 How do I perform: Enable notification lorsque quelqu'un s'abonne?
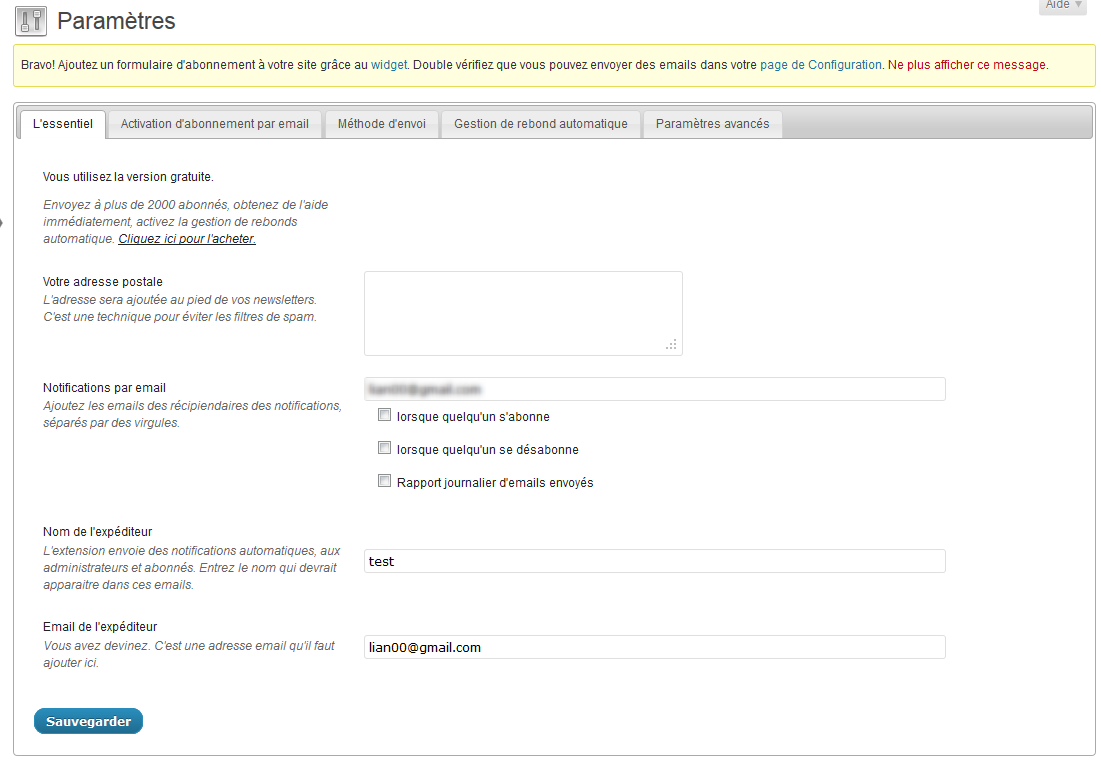click(384, 415)
